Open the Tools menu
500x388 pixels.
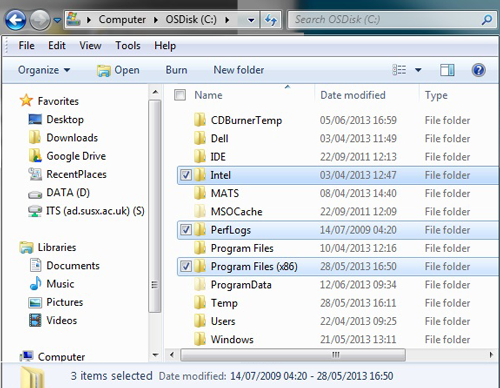(128, 45)
